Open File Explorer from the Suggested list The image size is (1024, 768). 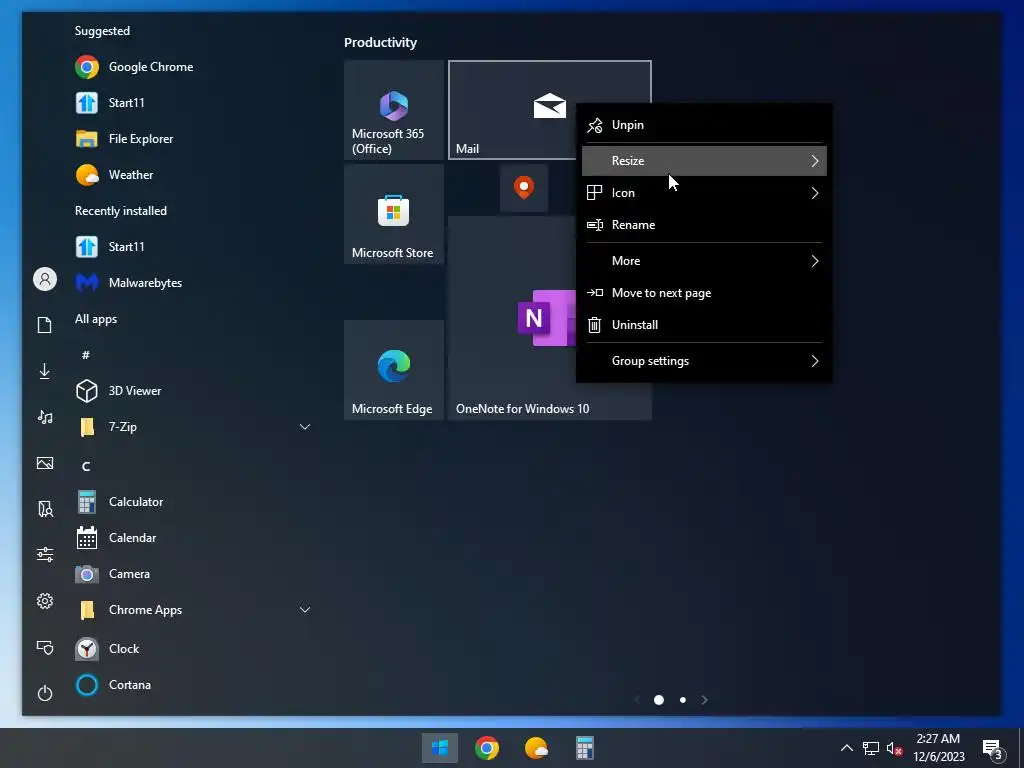click(x=124, y=138)
